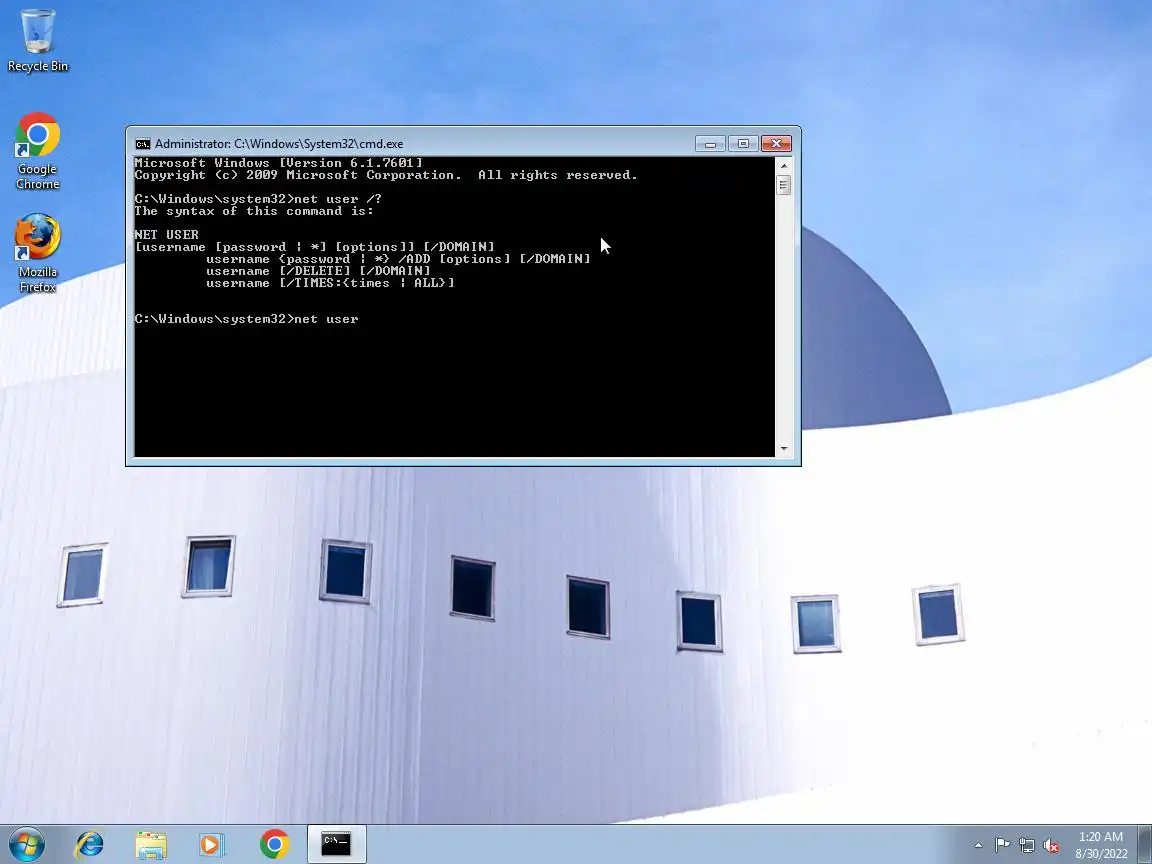Open the Action Center flag icon
The width and height of the screenshot is (1152, 864).
[x=1002, y=846]
